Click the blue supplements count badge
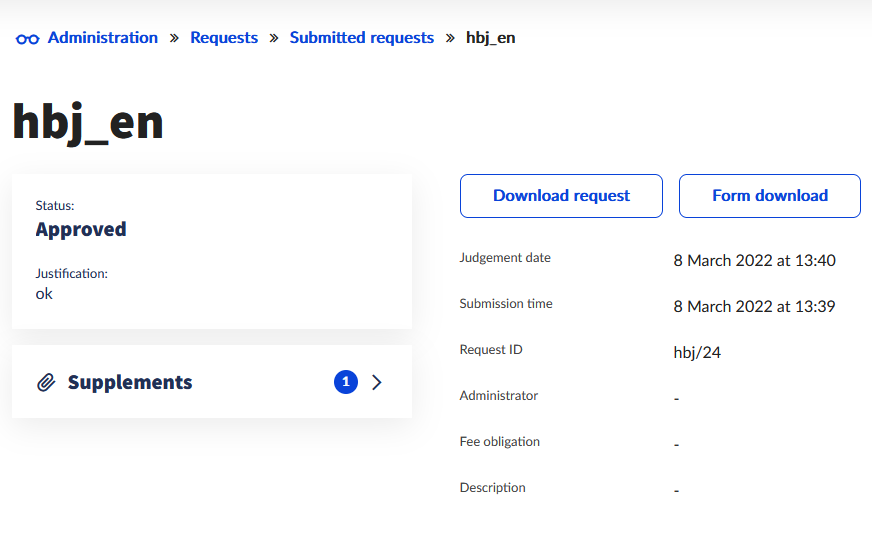This screenshot has width=872, height=533. point(345,382)
